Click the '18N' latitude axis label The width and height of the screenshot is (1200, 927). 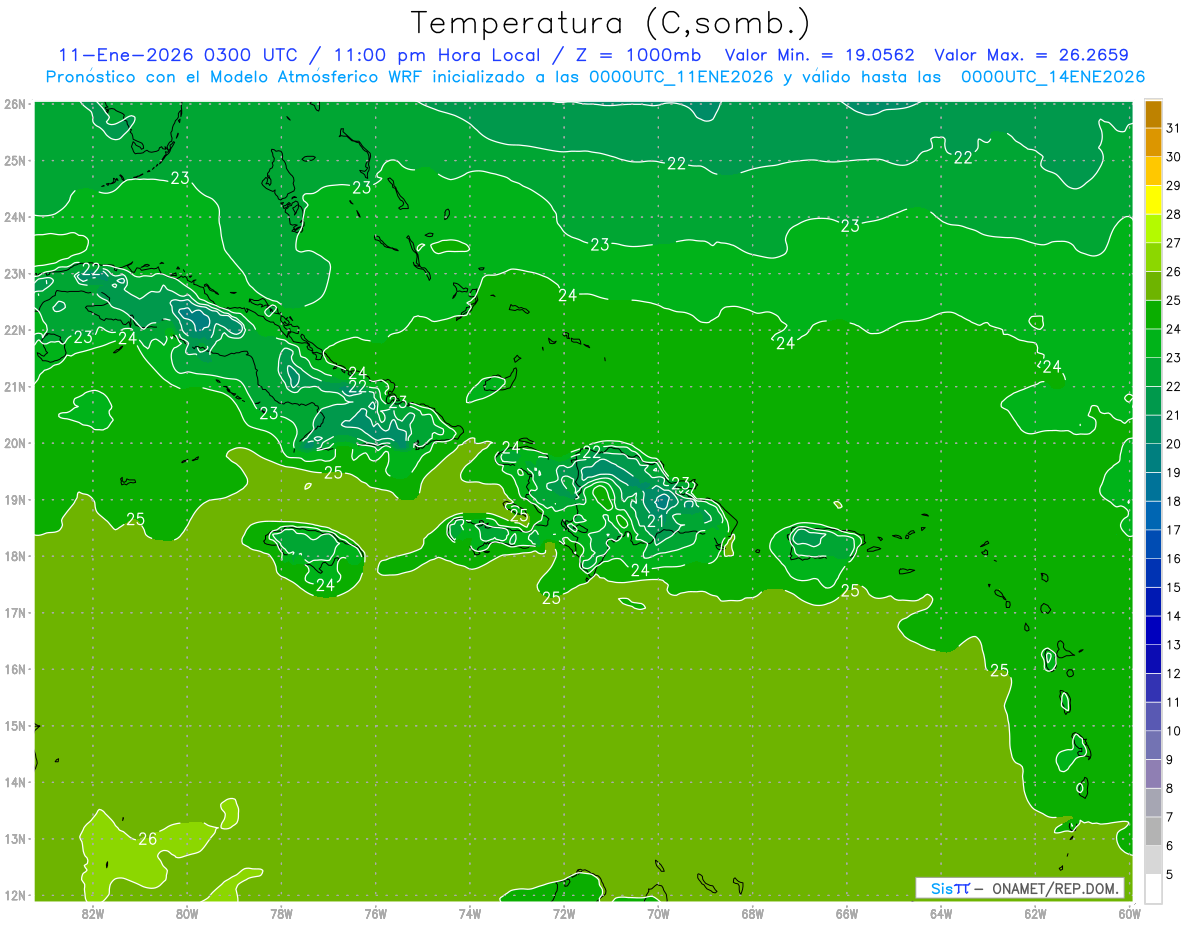(x=15, y=556)
